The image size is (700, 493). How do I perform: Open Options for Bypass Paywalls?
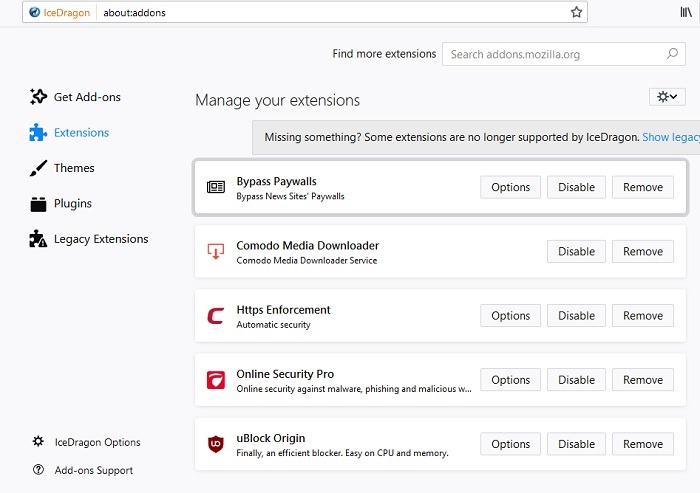pos(510,187)
